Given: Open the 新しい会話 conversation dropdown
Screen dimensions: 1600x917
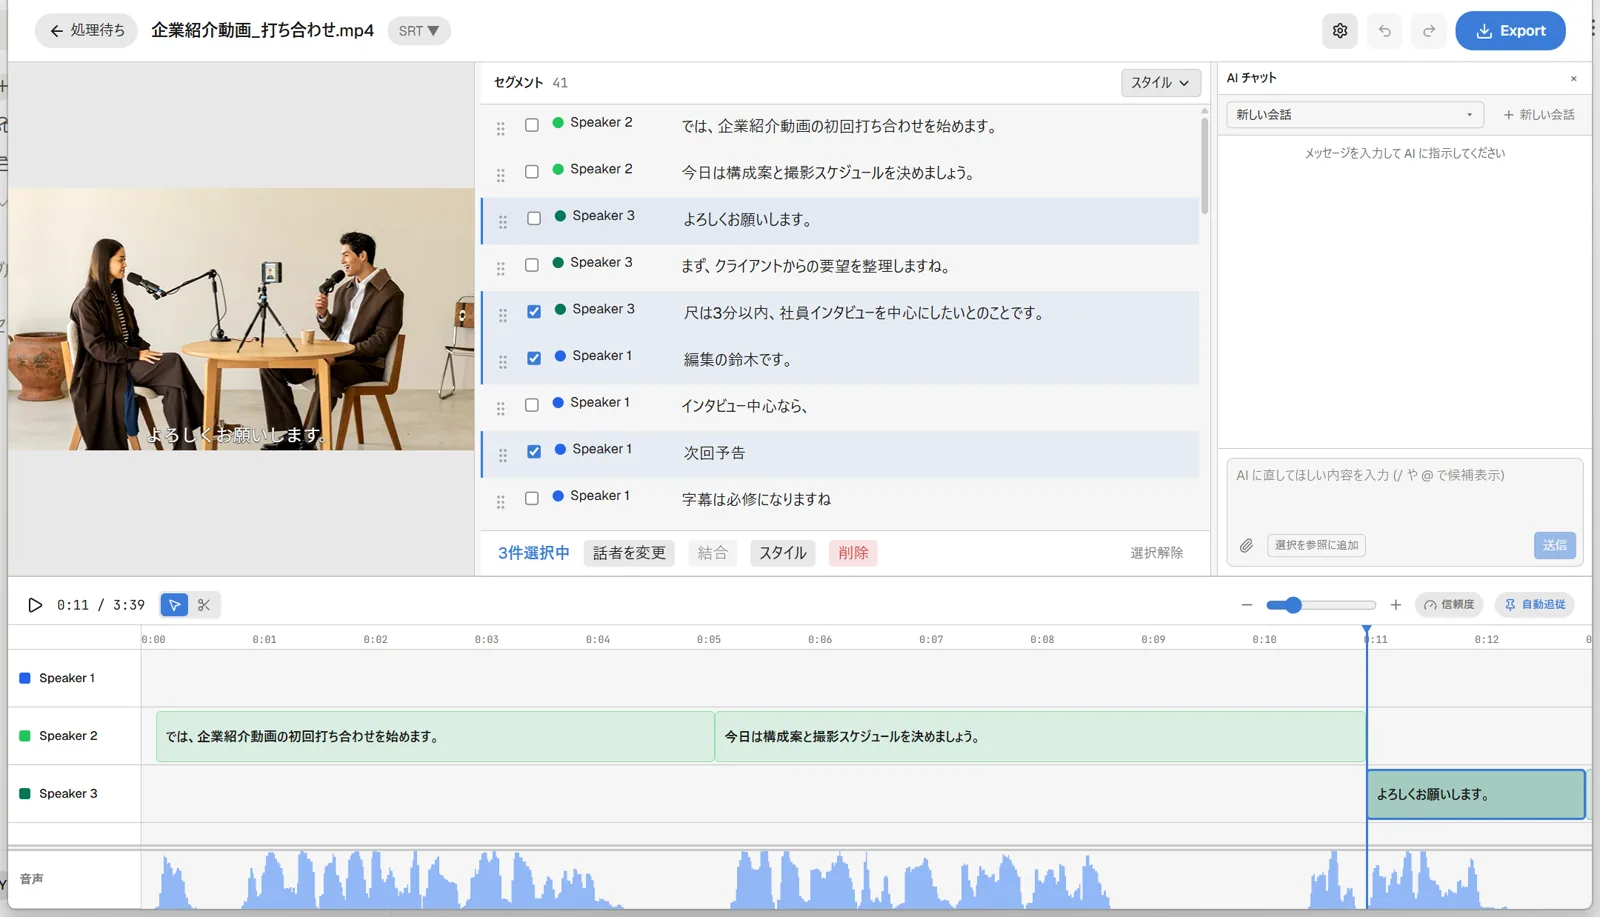Looking at the screenshot, I should pos(1354,115).
